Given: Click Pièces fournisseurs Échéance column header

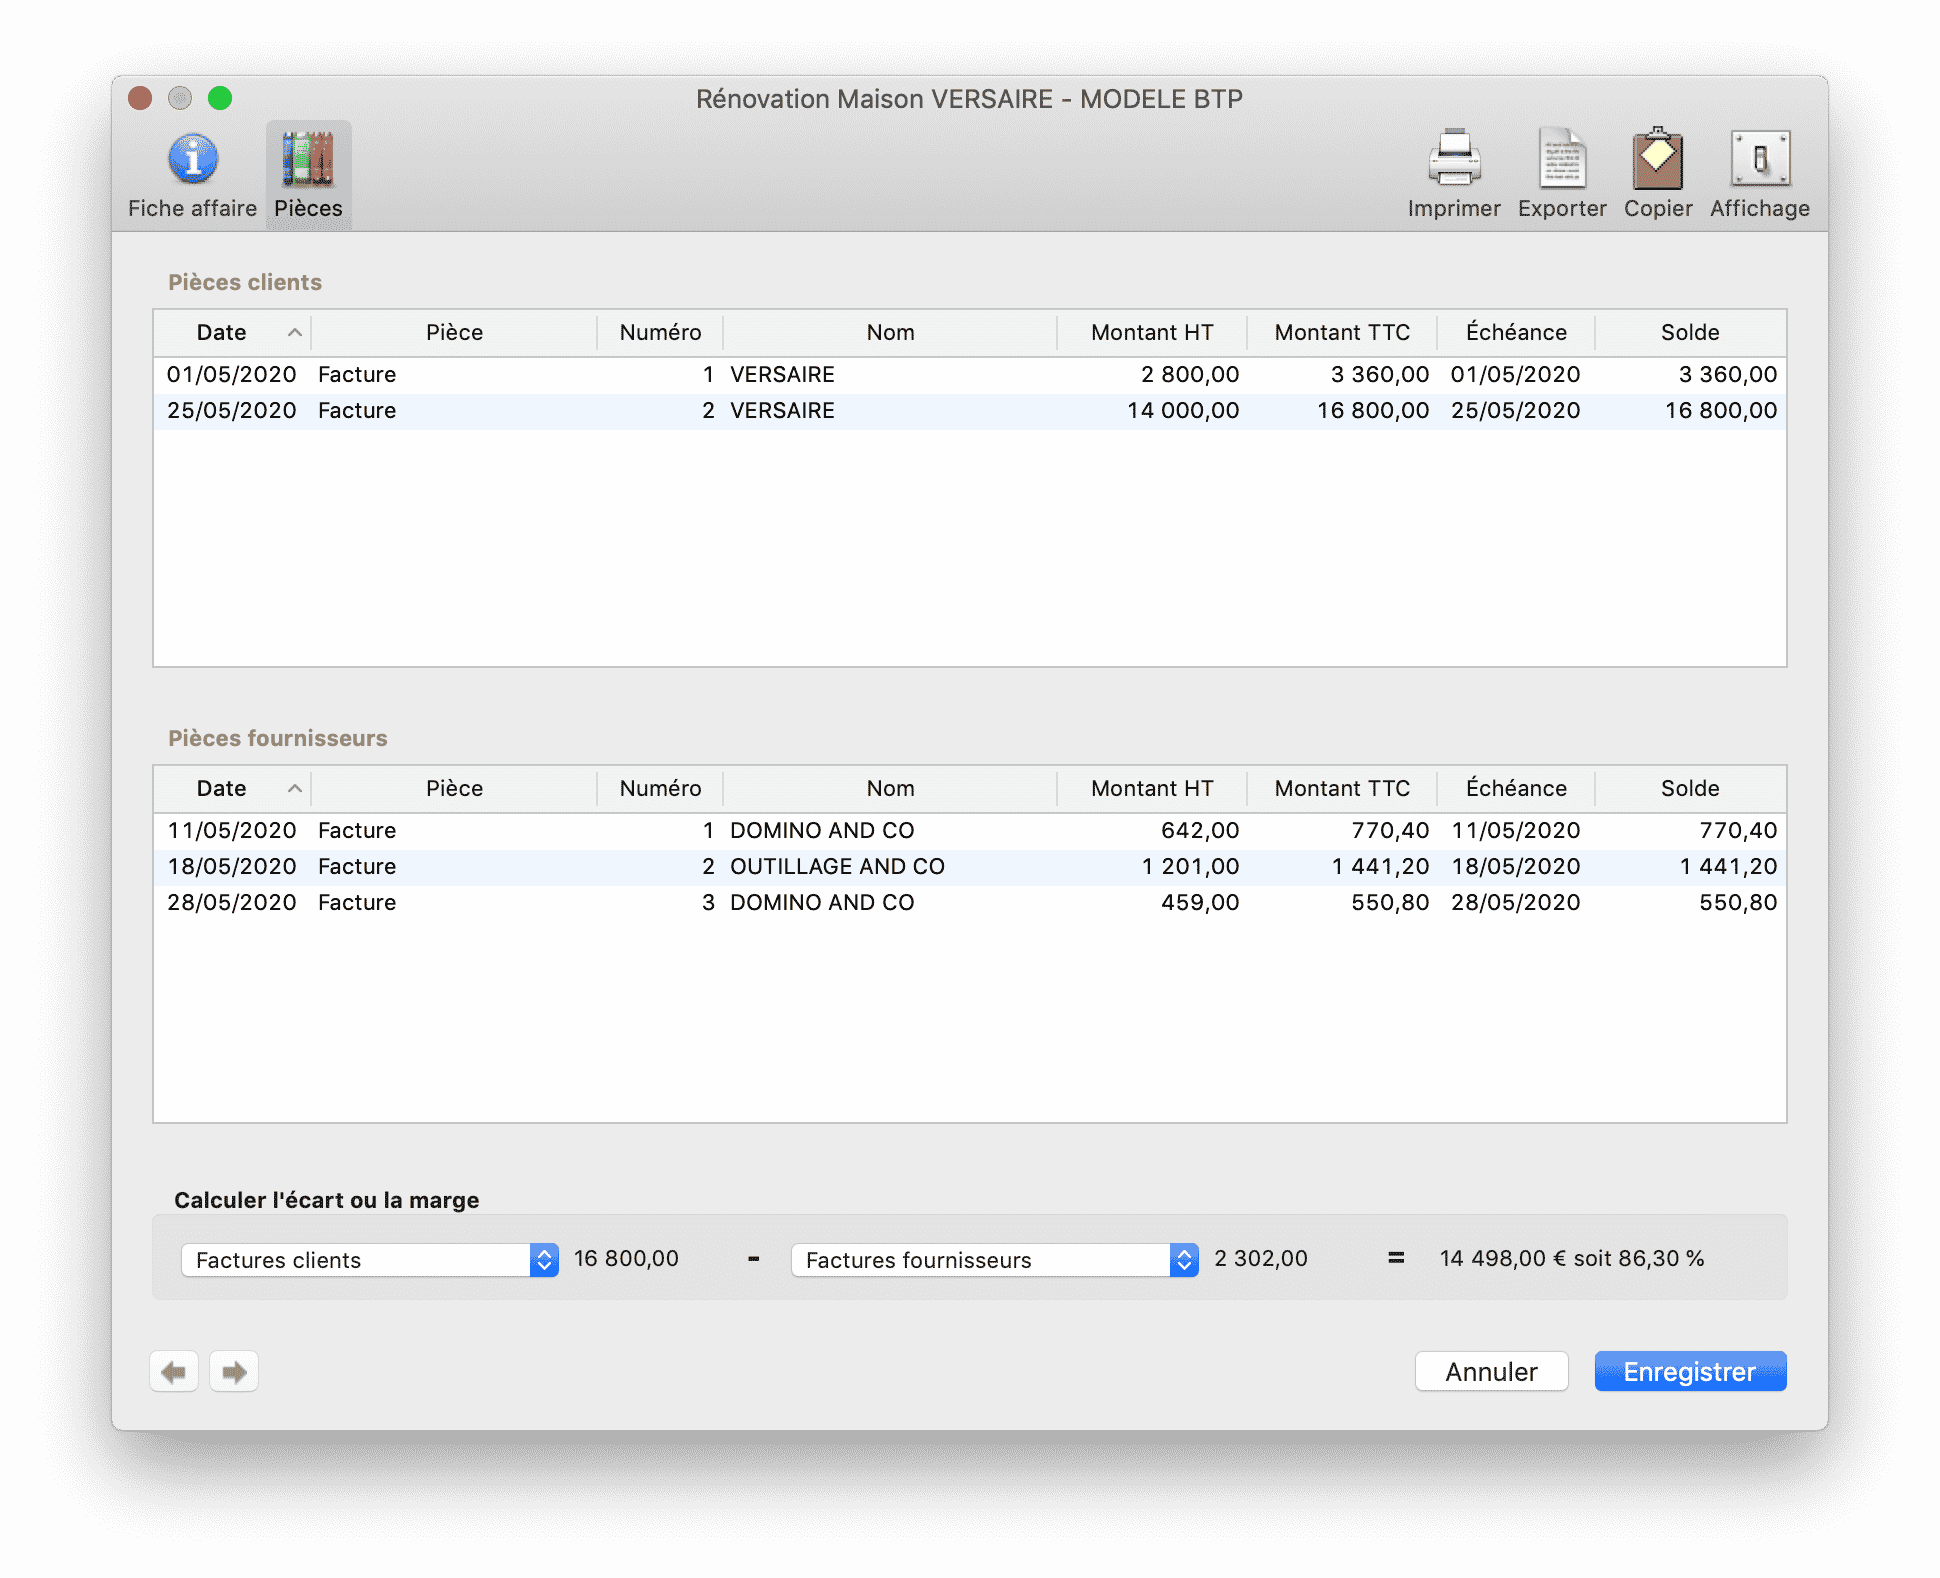Looking at the screenshot, I should tap(1516, 788).
